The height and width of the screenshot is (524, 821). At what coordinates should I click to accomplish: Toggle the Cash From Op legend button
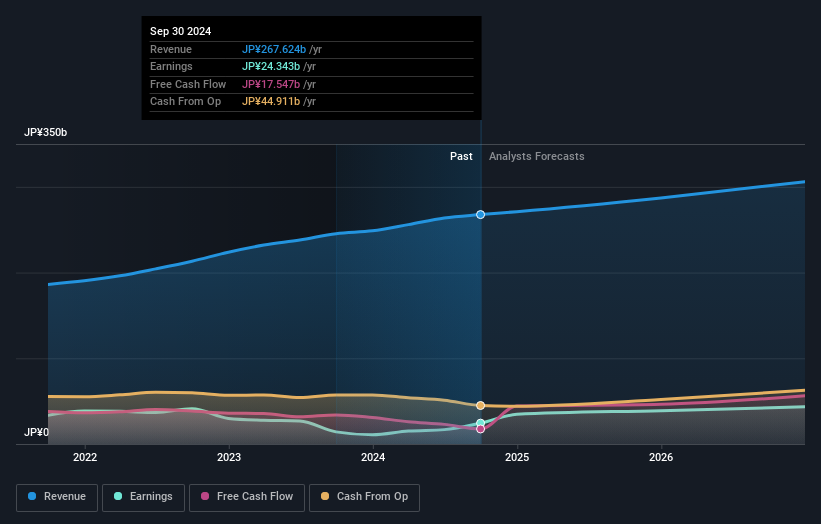coord(364,497)
